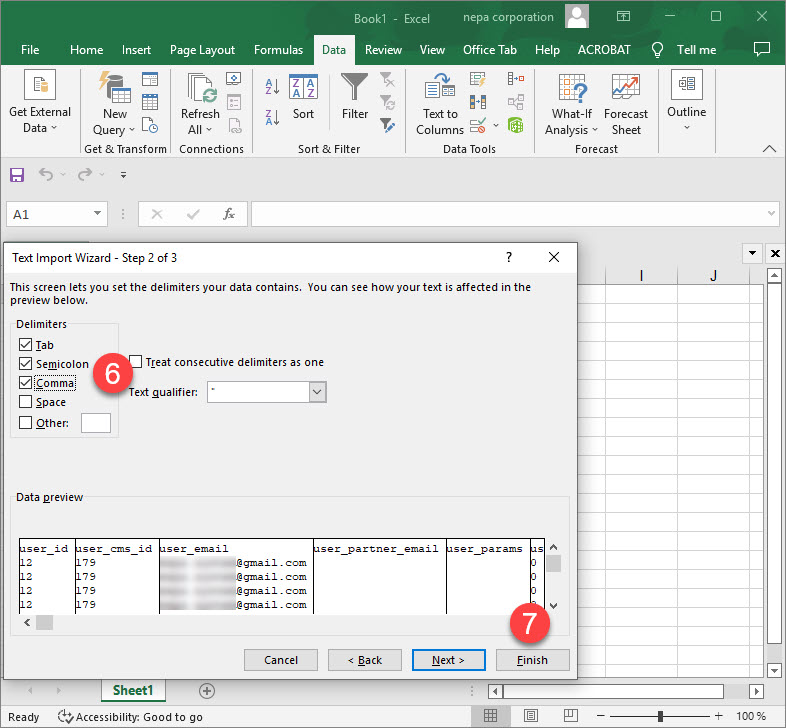Click the Redo arrow icon
This screenshot has height=728, width=786.
[85, 174]
